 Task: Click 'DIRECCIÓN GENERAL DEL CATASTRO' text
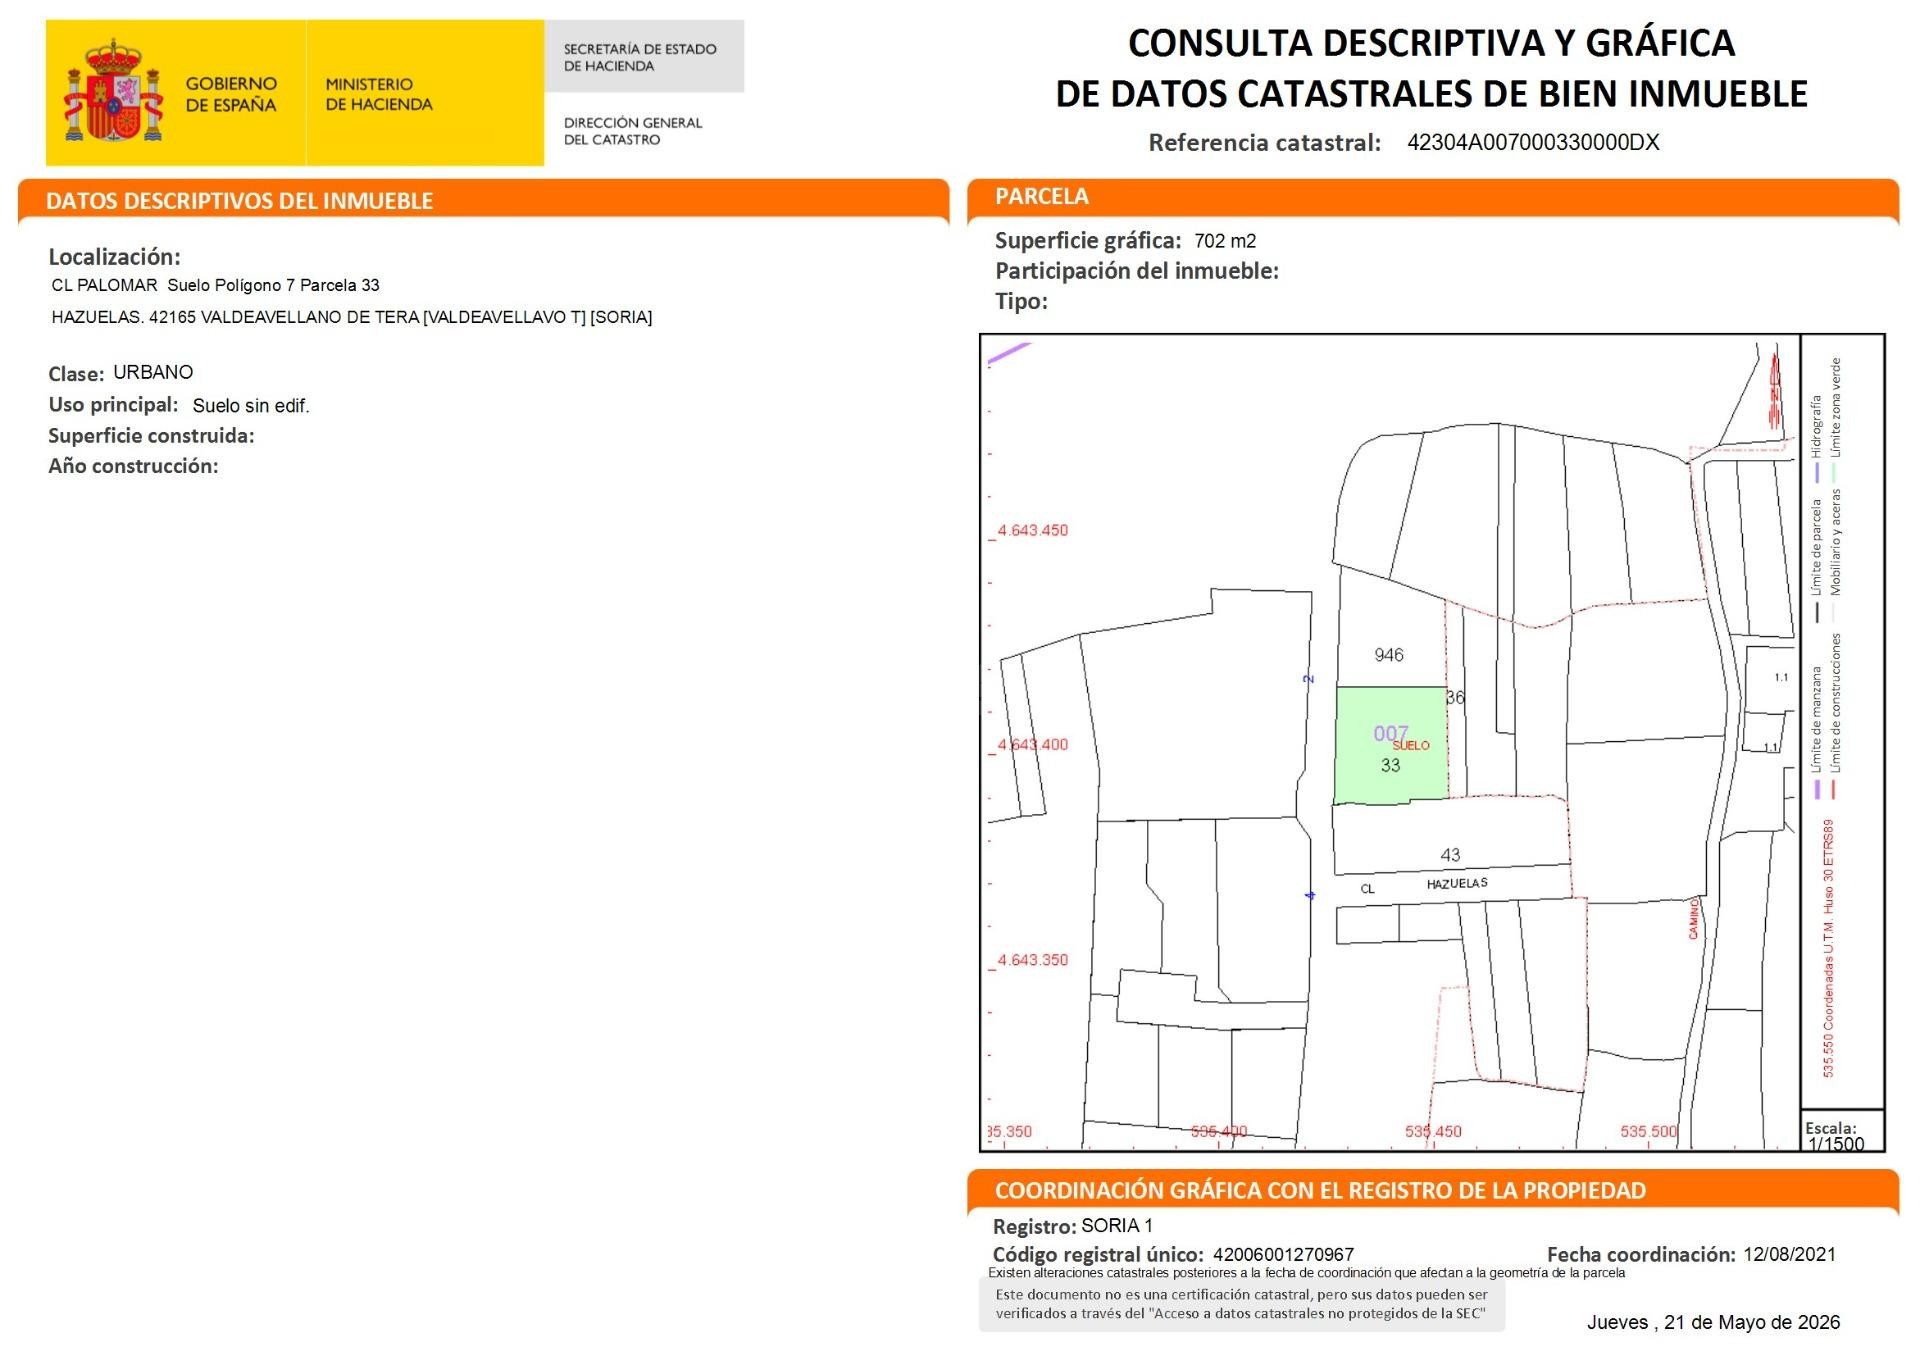pyautogui.click(x=633, y=131)
